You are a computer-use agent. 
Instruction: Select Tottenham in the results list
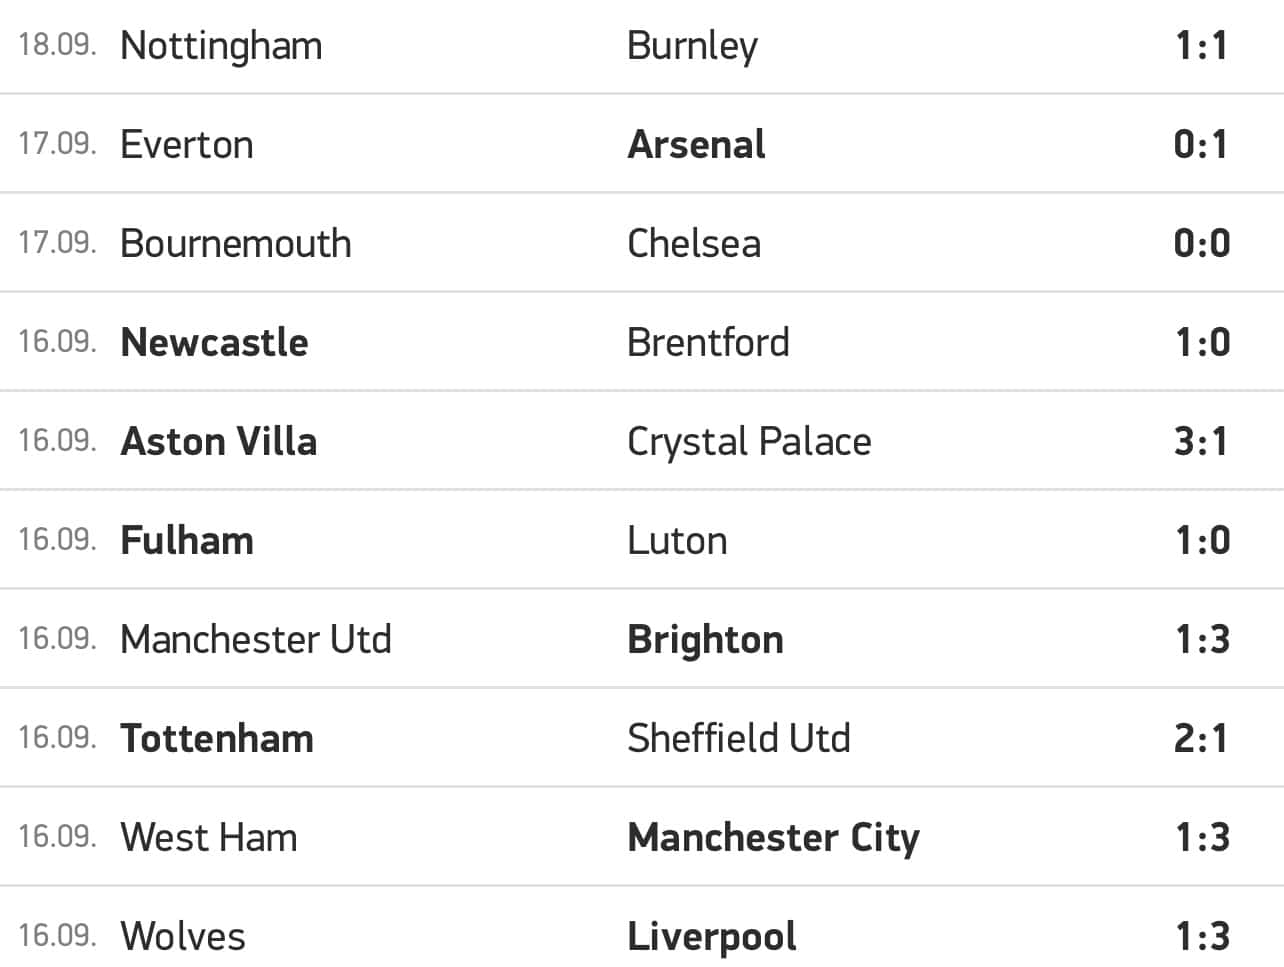click(217, 739)
